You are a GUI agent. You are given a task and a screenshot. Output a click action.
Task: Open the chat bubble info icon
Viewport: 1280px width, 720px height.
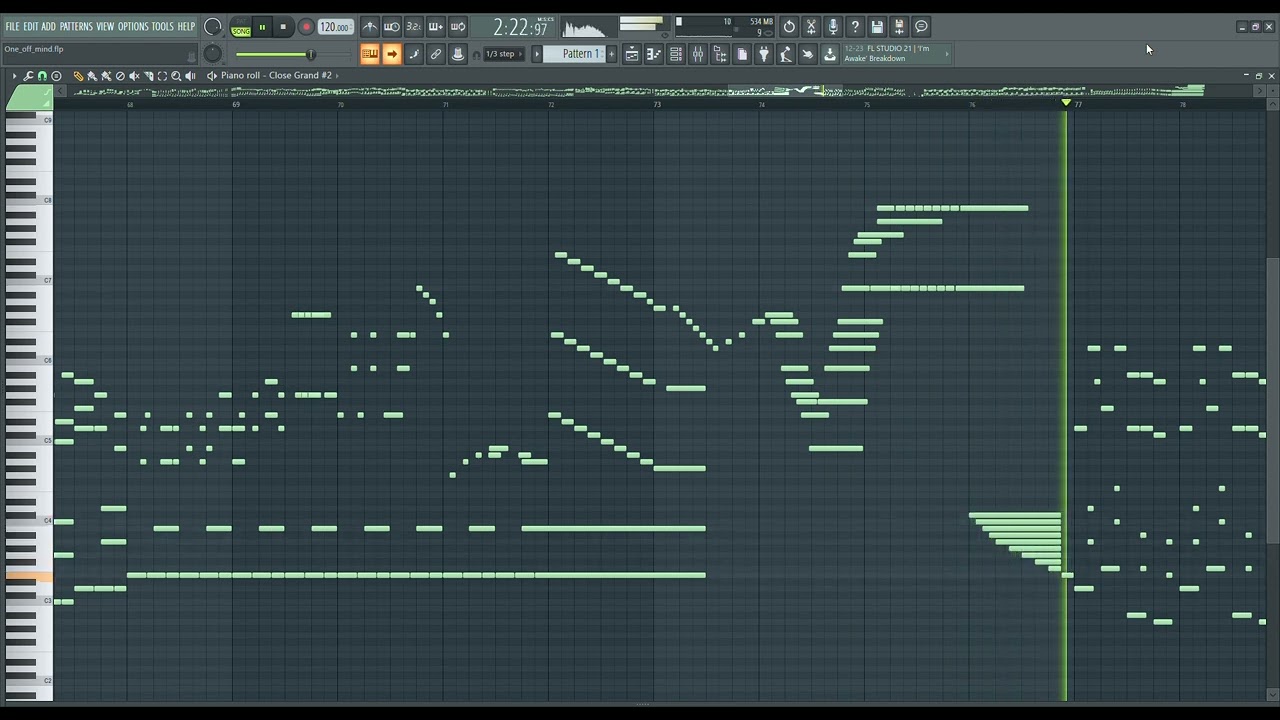[x=921, y=27]
